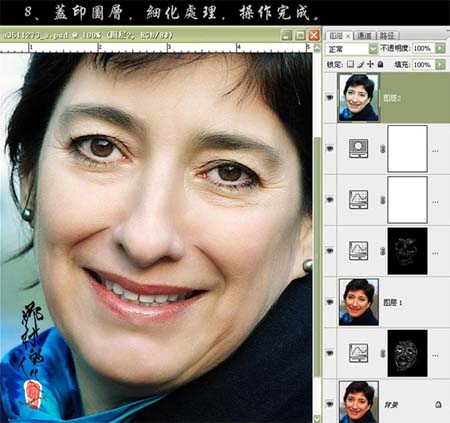Switch to the 路径 tab
450x423 pixels.
(387, 36)
